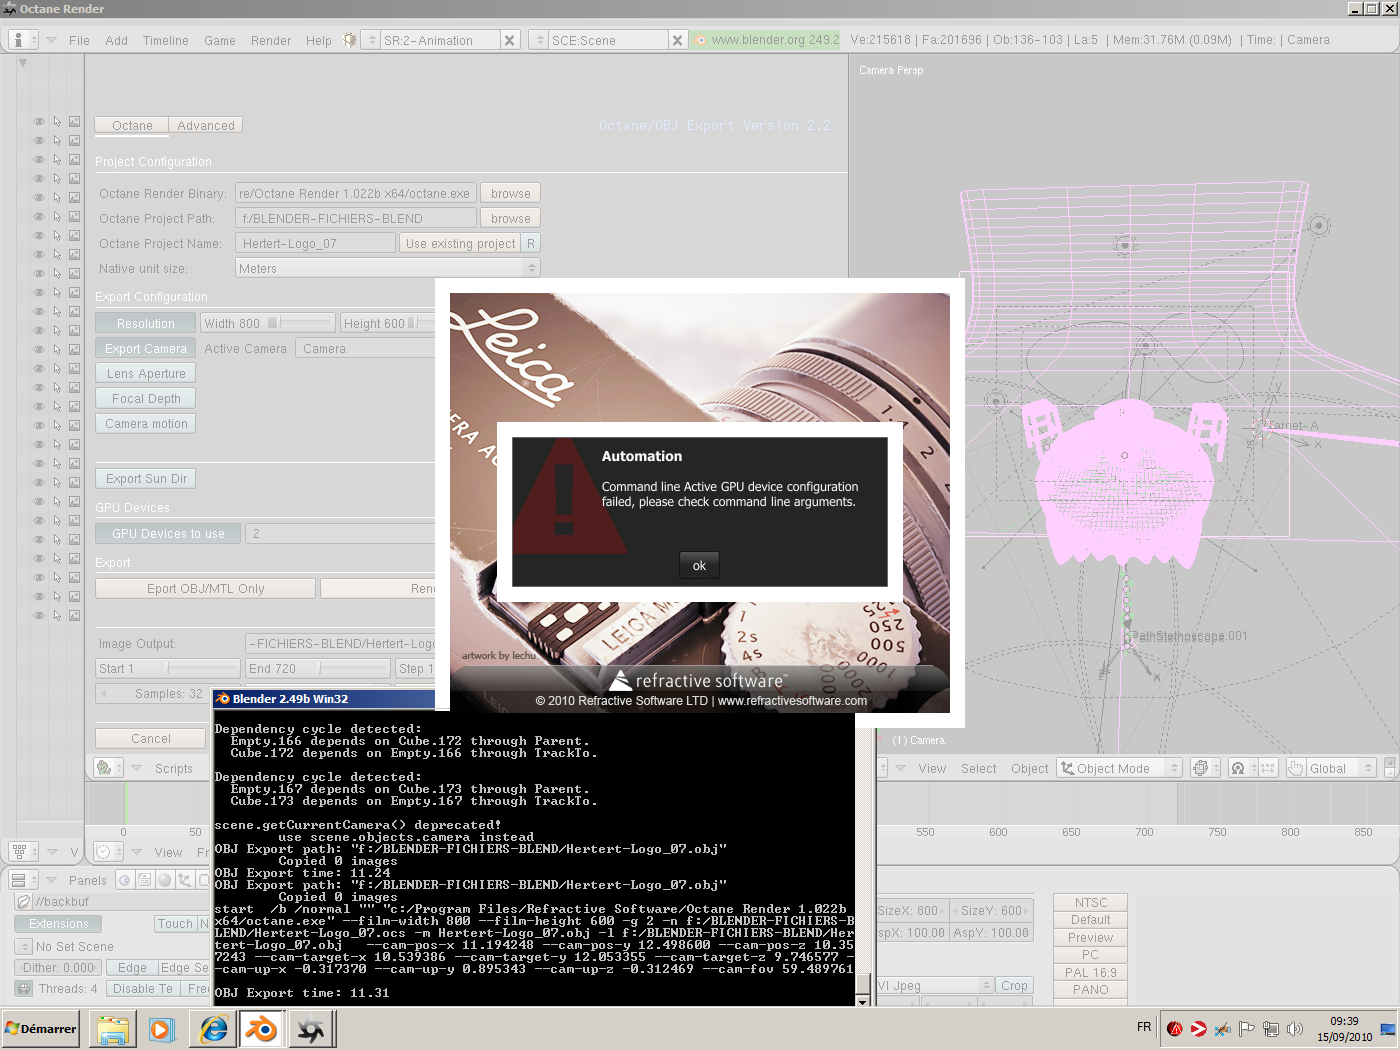
Task: Select the Logic context button in Panels header
Action: (124, 880)
